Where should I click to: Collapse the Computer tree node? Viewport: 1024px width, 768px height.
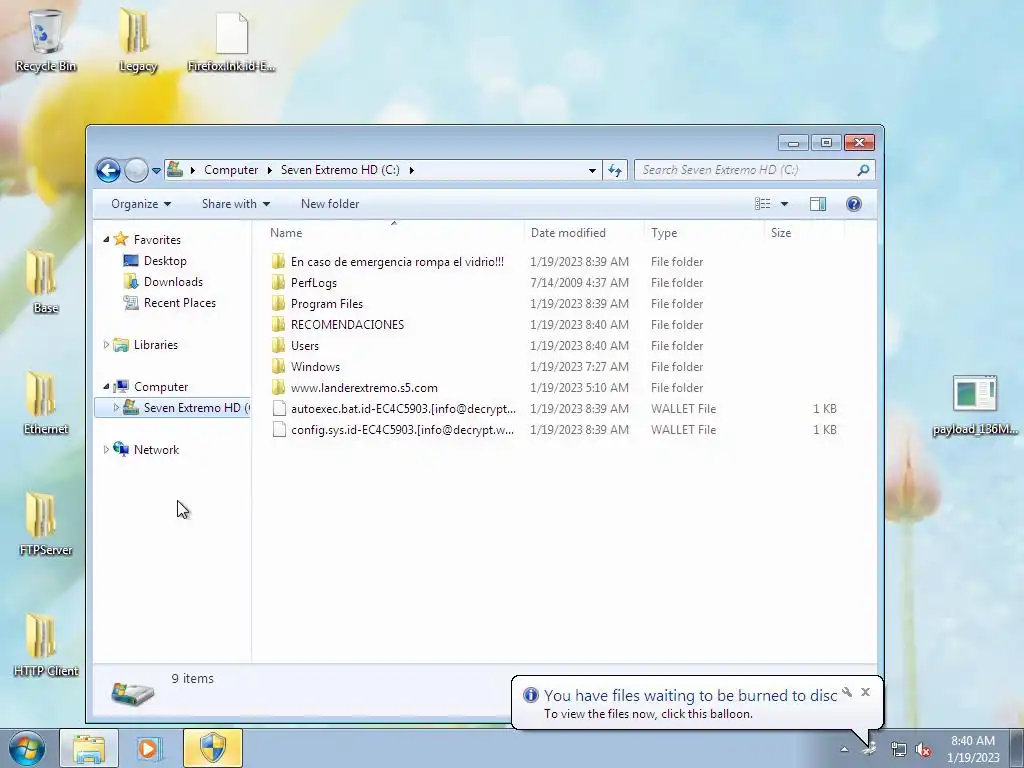pyautogui.click(x=106, y=387)
